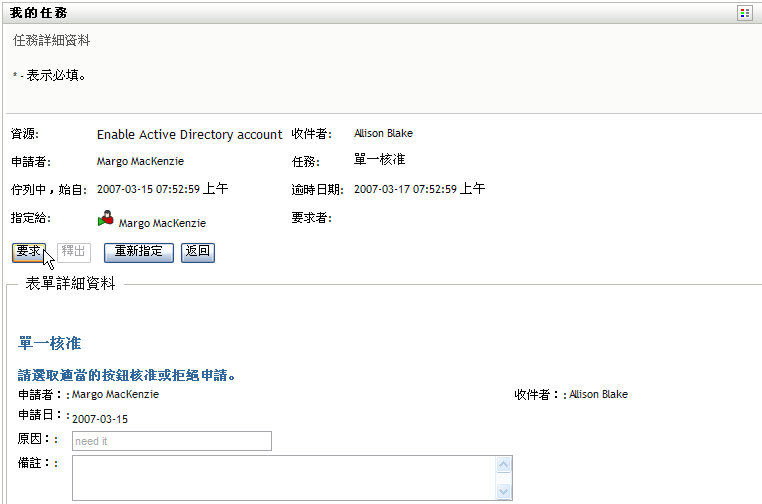The width and height of the screenshot is (762, 504).
Task: Open Margo MacKenzie link in 申請者 row
Action: [140, 161]
